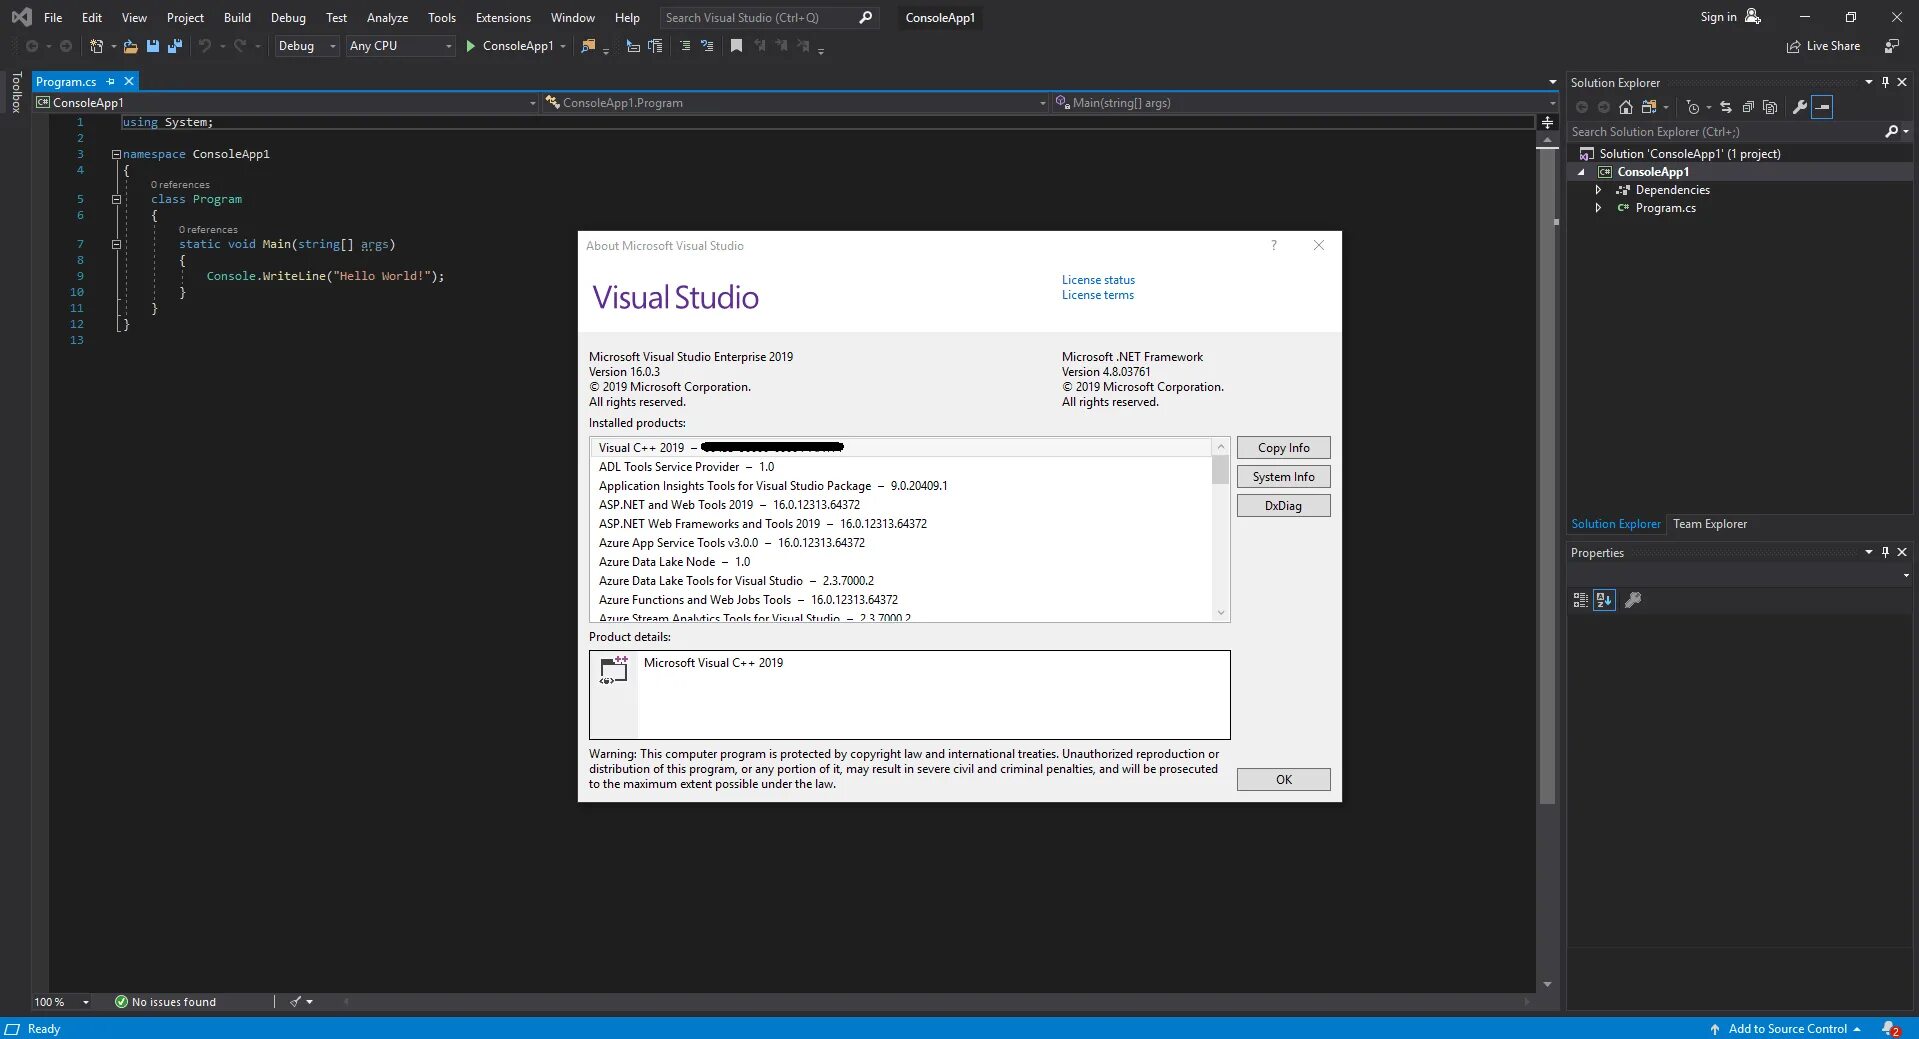The width and height of the screenshot is (1919, 1039).
Task: Open the Main(string[] args) member dropdown
Action: 1304,102
